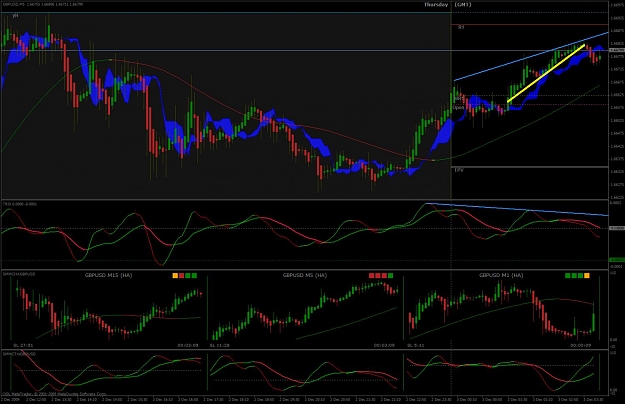This screenshot has height=404, width=625.
Task: Click the GBPUSD M1 (HA) panel title
Action: [x=501, y=275]
